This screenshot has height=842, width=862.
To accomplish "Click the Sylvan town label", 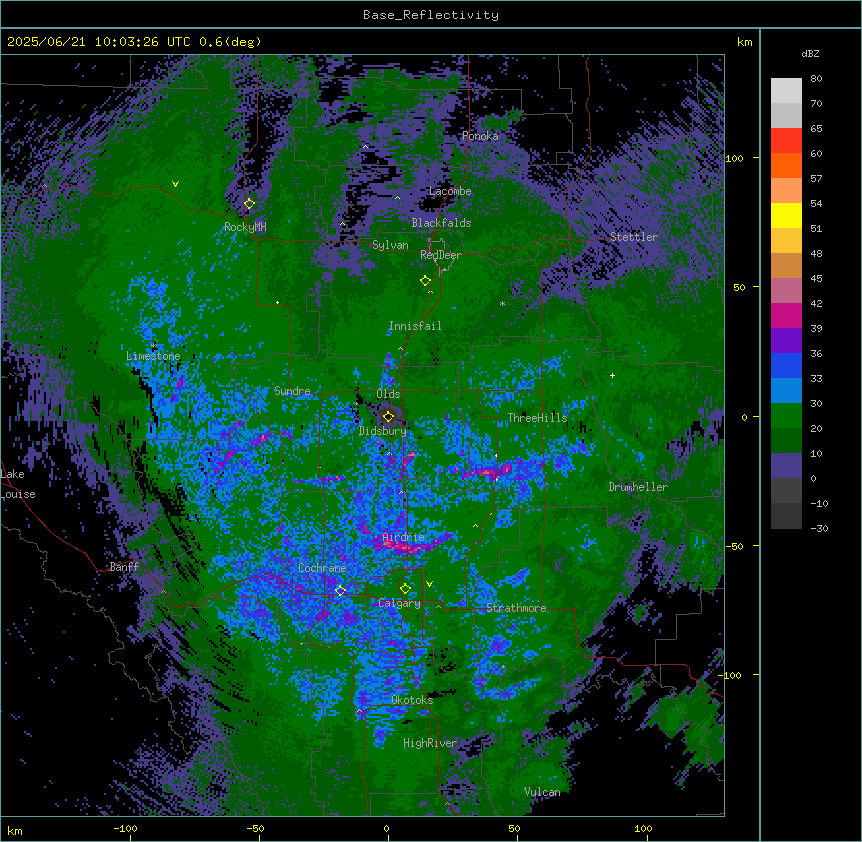I will (390, 245).
